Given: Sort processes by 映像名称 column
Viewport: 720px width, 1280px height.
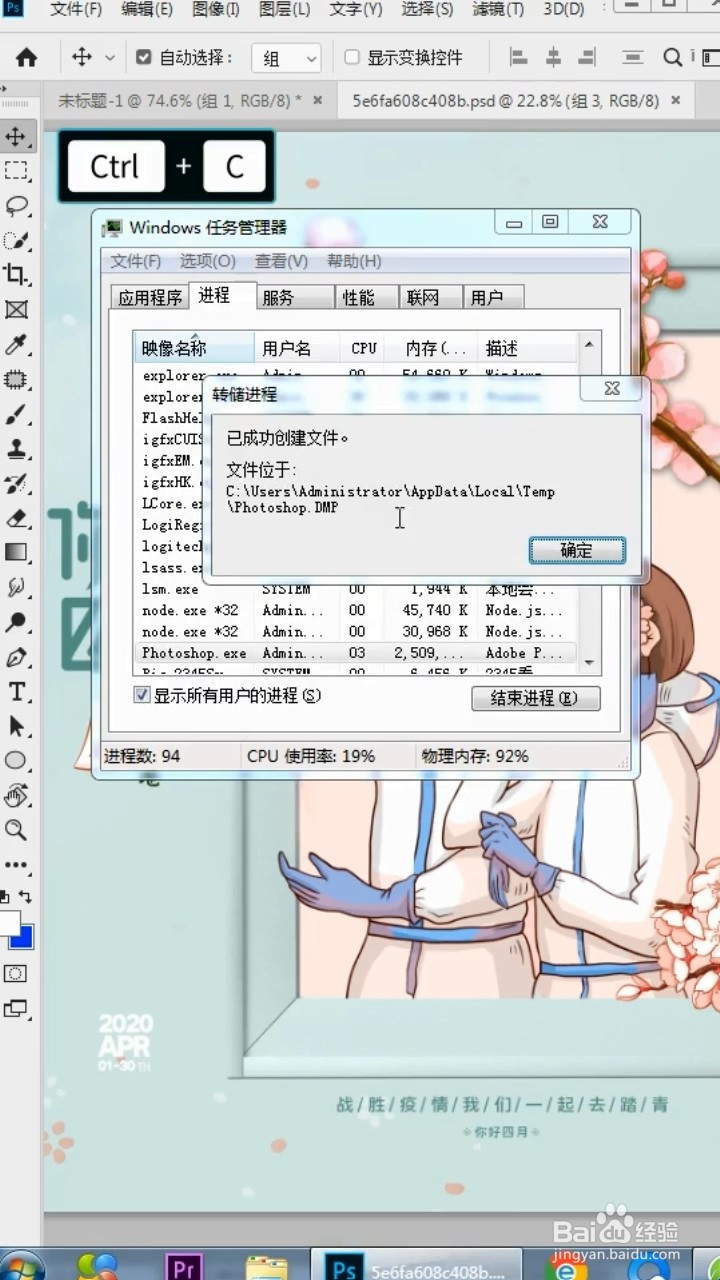Looking at the screenshot, I should pyautogui.click(x=194, y=348).
